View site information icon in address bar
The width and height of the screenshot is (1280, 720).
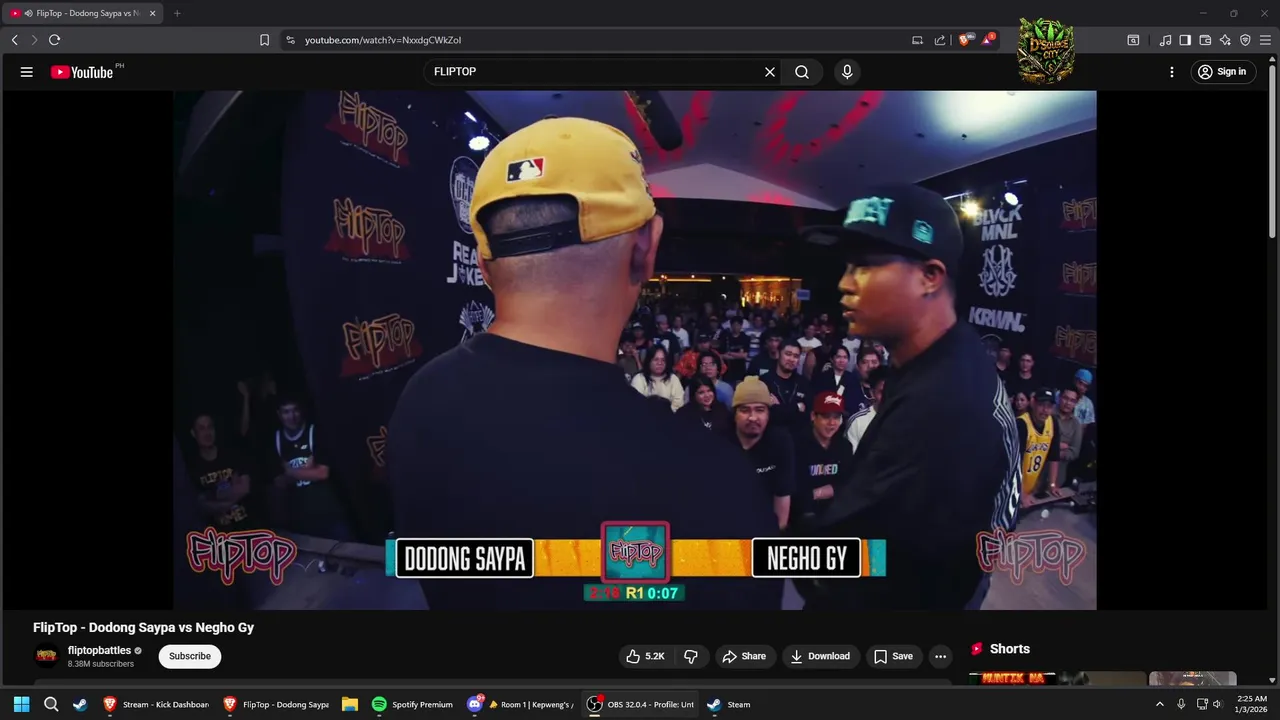(290, 40)
